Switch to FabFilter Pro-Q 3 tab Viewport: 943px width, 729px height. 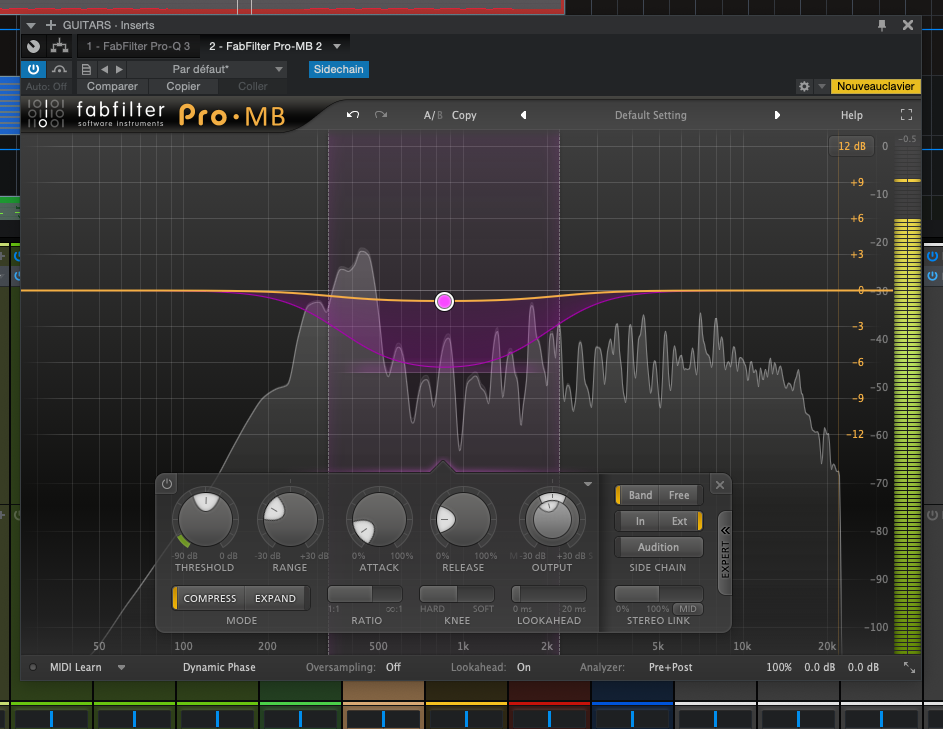(x=138, y=46)
